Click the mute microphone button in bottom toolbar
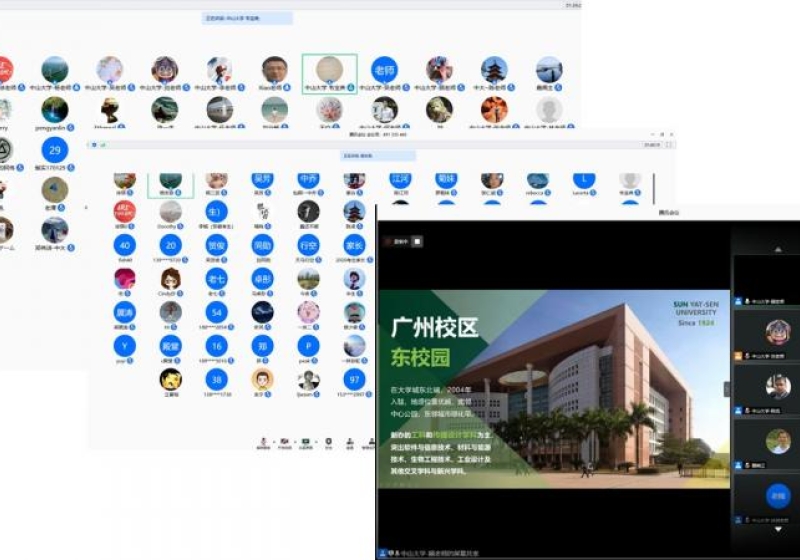Image resolution: width=800 pixels, height=560 pixels. [263, 442]
